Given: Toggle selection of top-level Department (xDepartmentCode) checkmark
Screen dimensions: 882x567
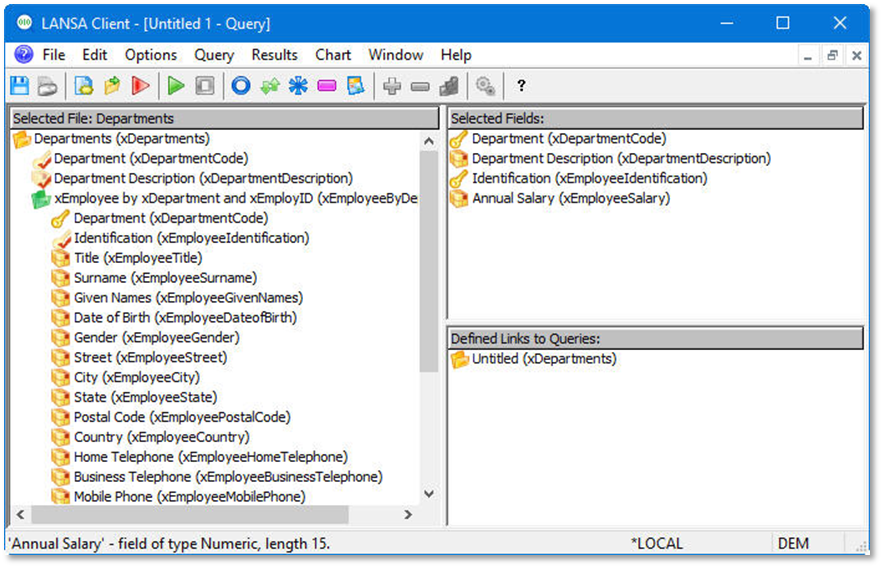Looking at the screenshot, I should [42, 159].
